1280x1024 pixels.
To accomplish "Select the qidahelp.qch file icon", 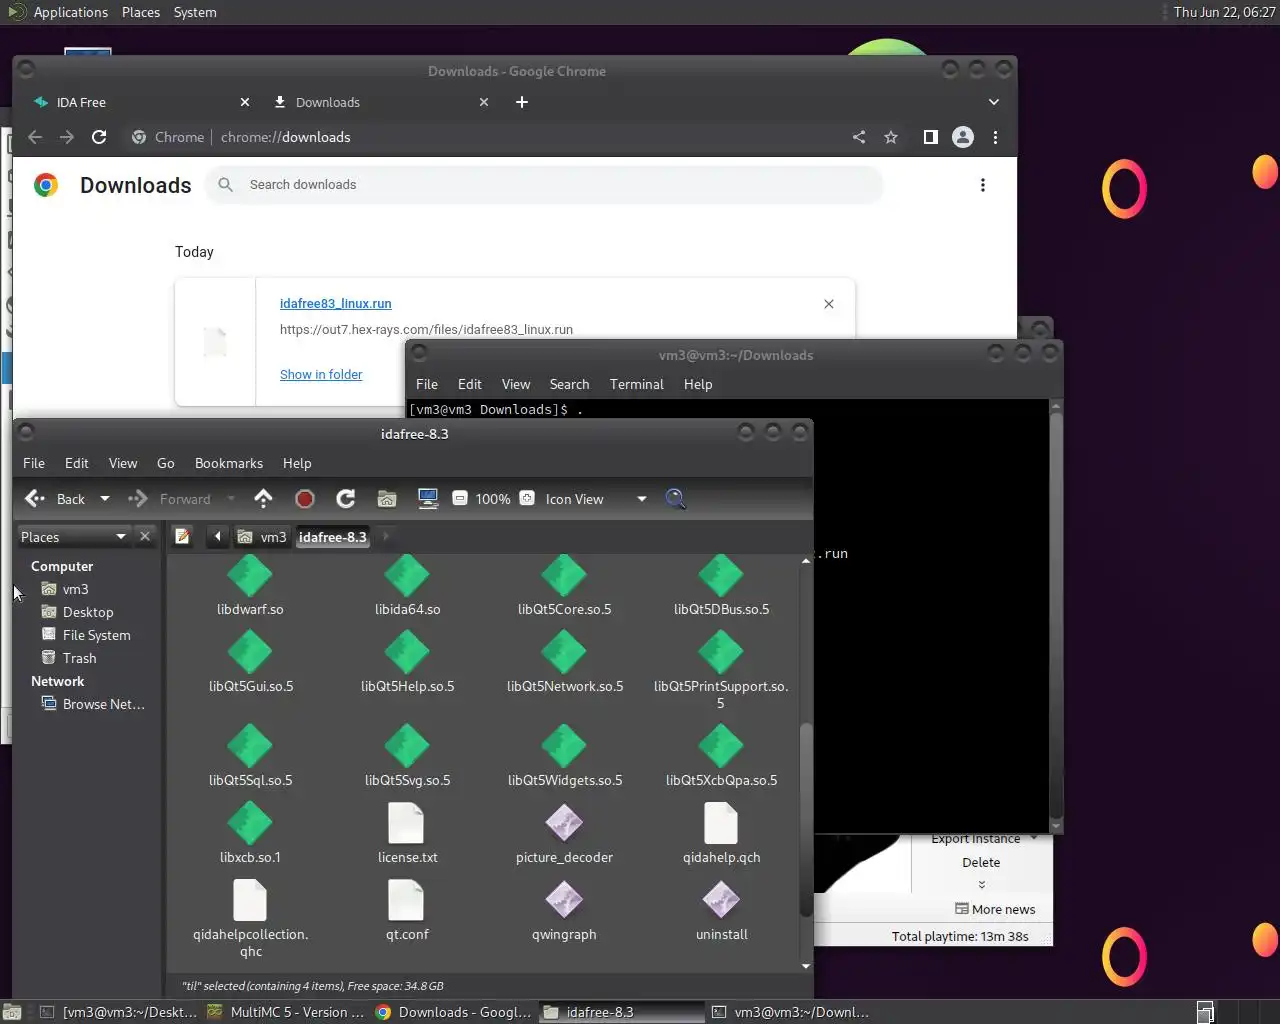I will (x=721, y=823).
